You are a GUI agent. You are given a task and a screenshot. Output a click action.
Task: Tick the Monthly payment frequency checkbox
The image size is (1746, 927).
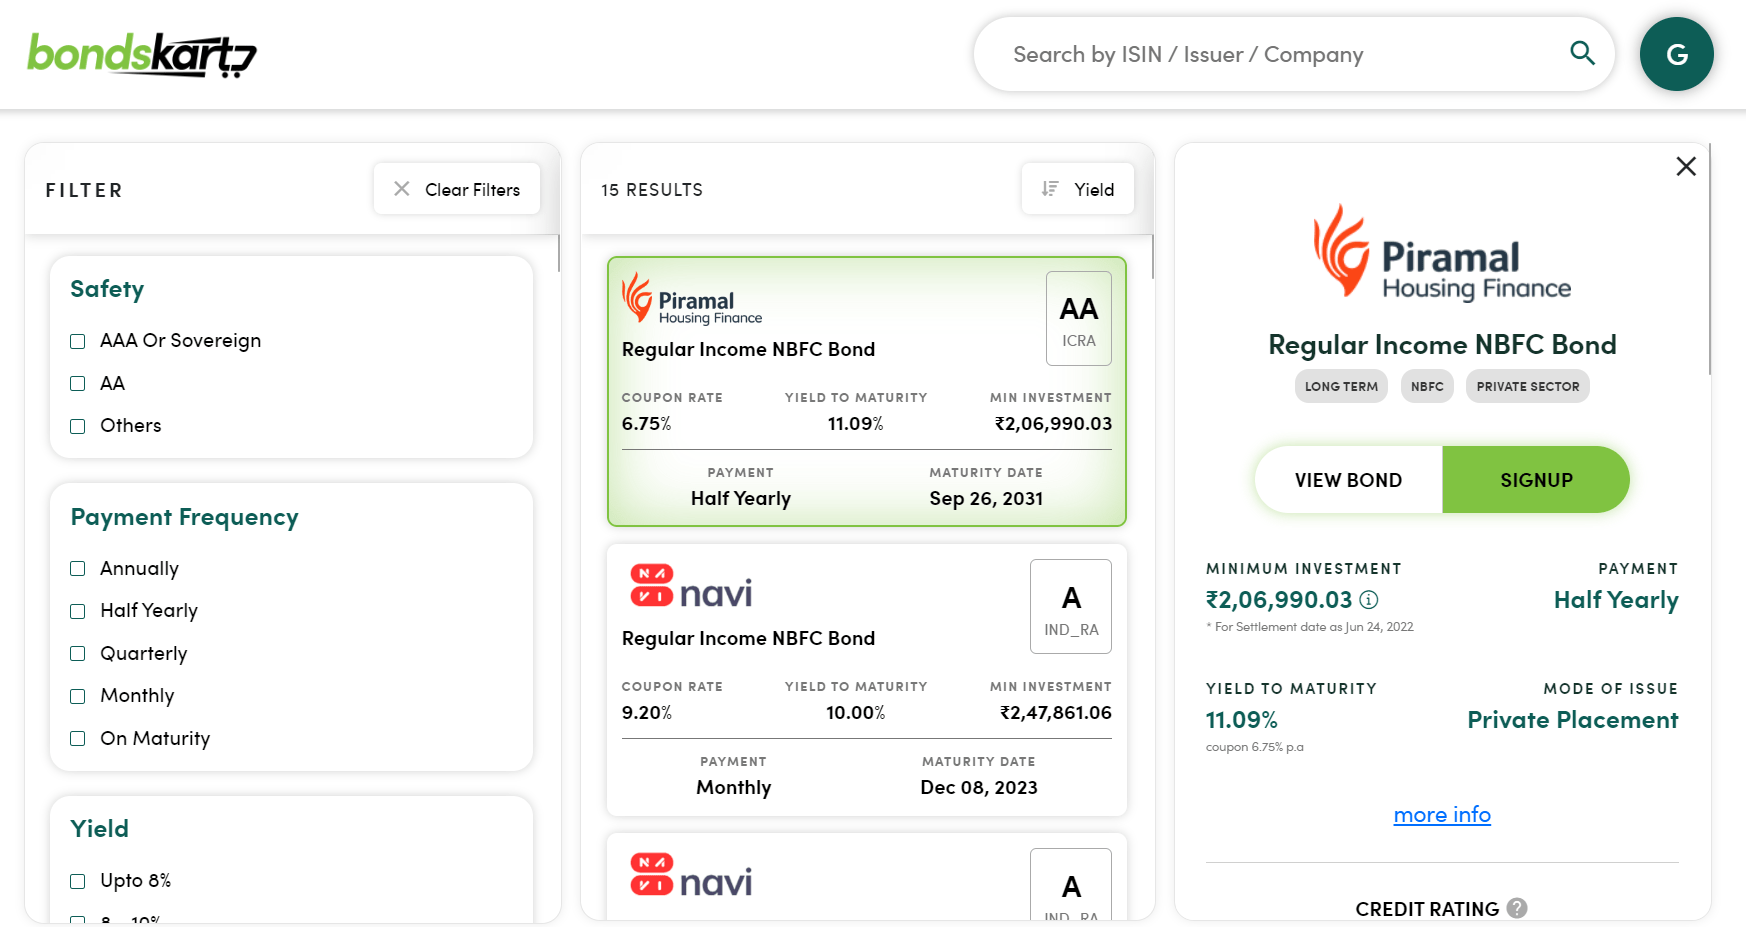78,697
